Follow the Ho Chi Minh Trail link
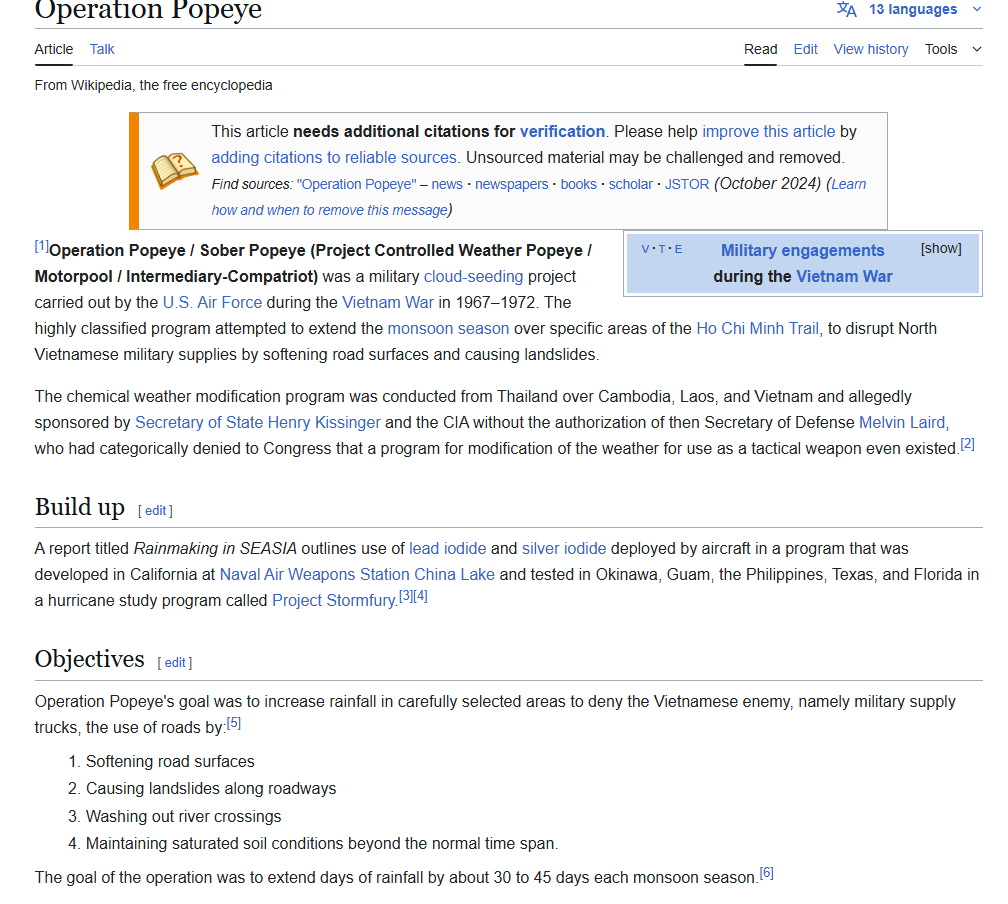The height and width of the screenshot is (904, 1008). (x=757, y=329)
